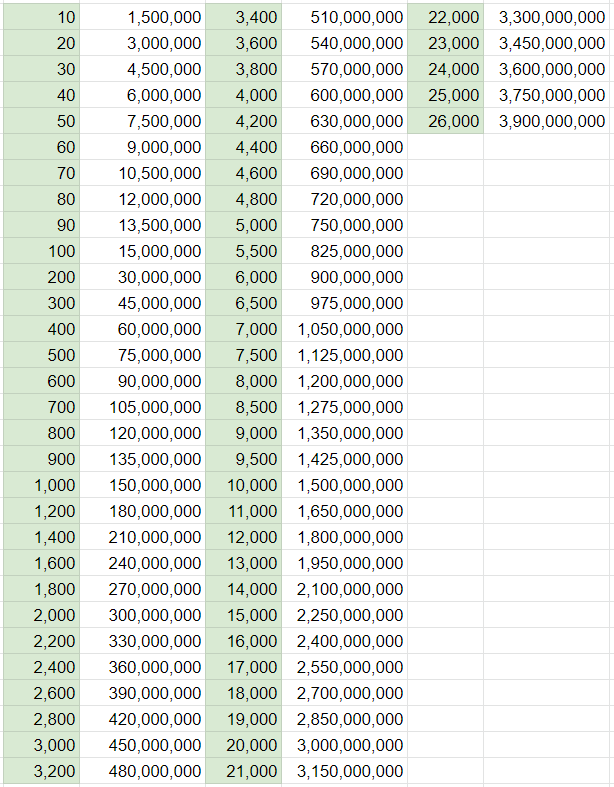Click the green cell 400
The width and height of the screenshot is (614, 787).
(42, 329)
